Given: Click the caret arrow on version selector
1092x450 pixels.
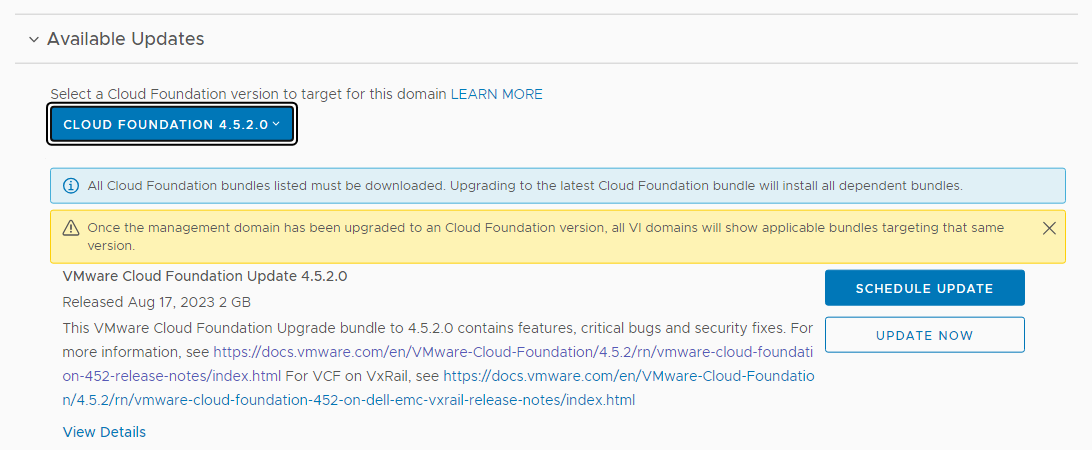Looking at the screenshot, I should (276, 125).
